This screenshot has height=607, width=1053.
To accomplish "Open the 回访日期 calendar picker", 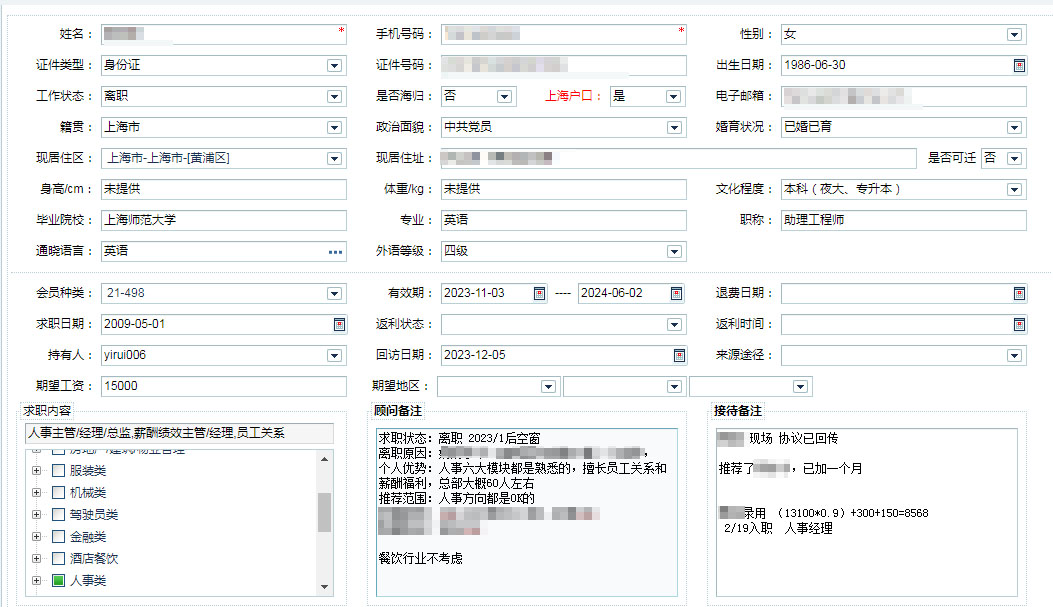I will pyautogui.click(x=679, y=355).
